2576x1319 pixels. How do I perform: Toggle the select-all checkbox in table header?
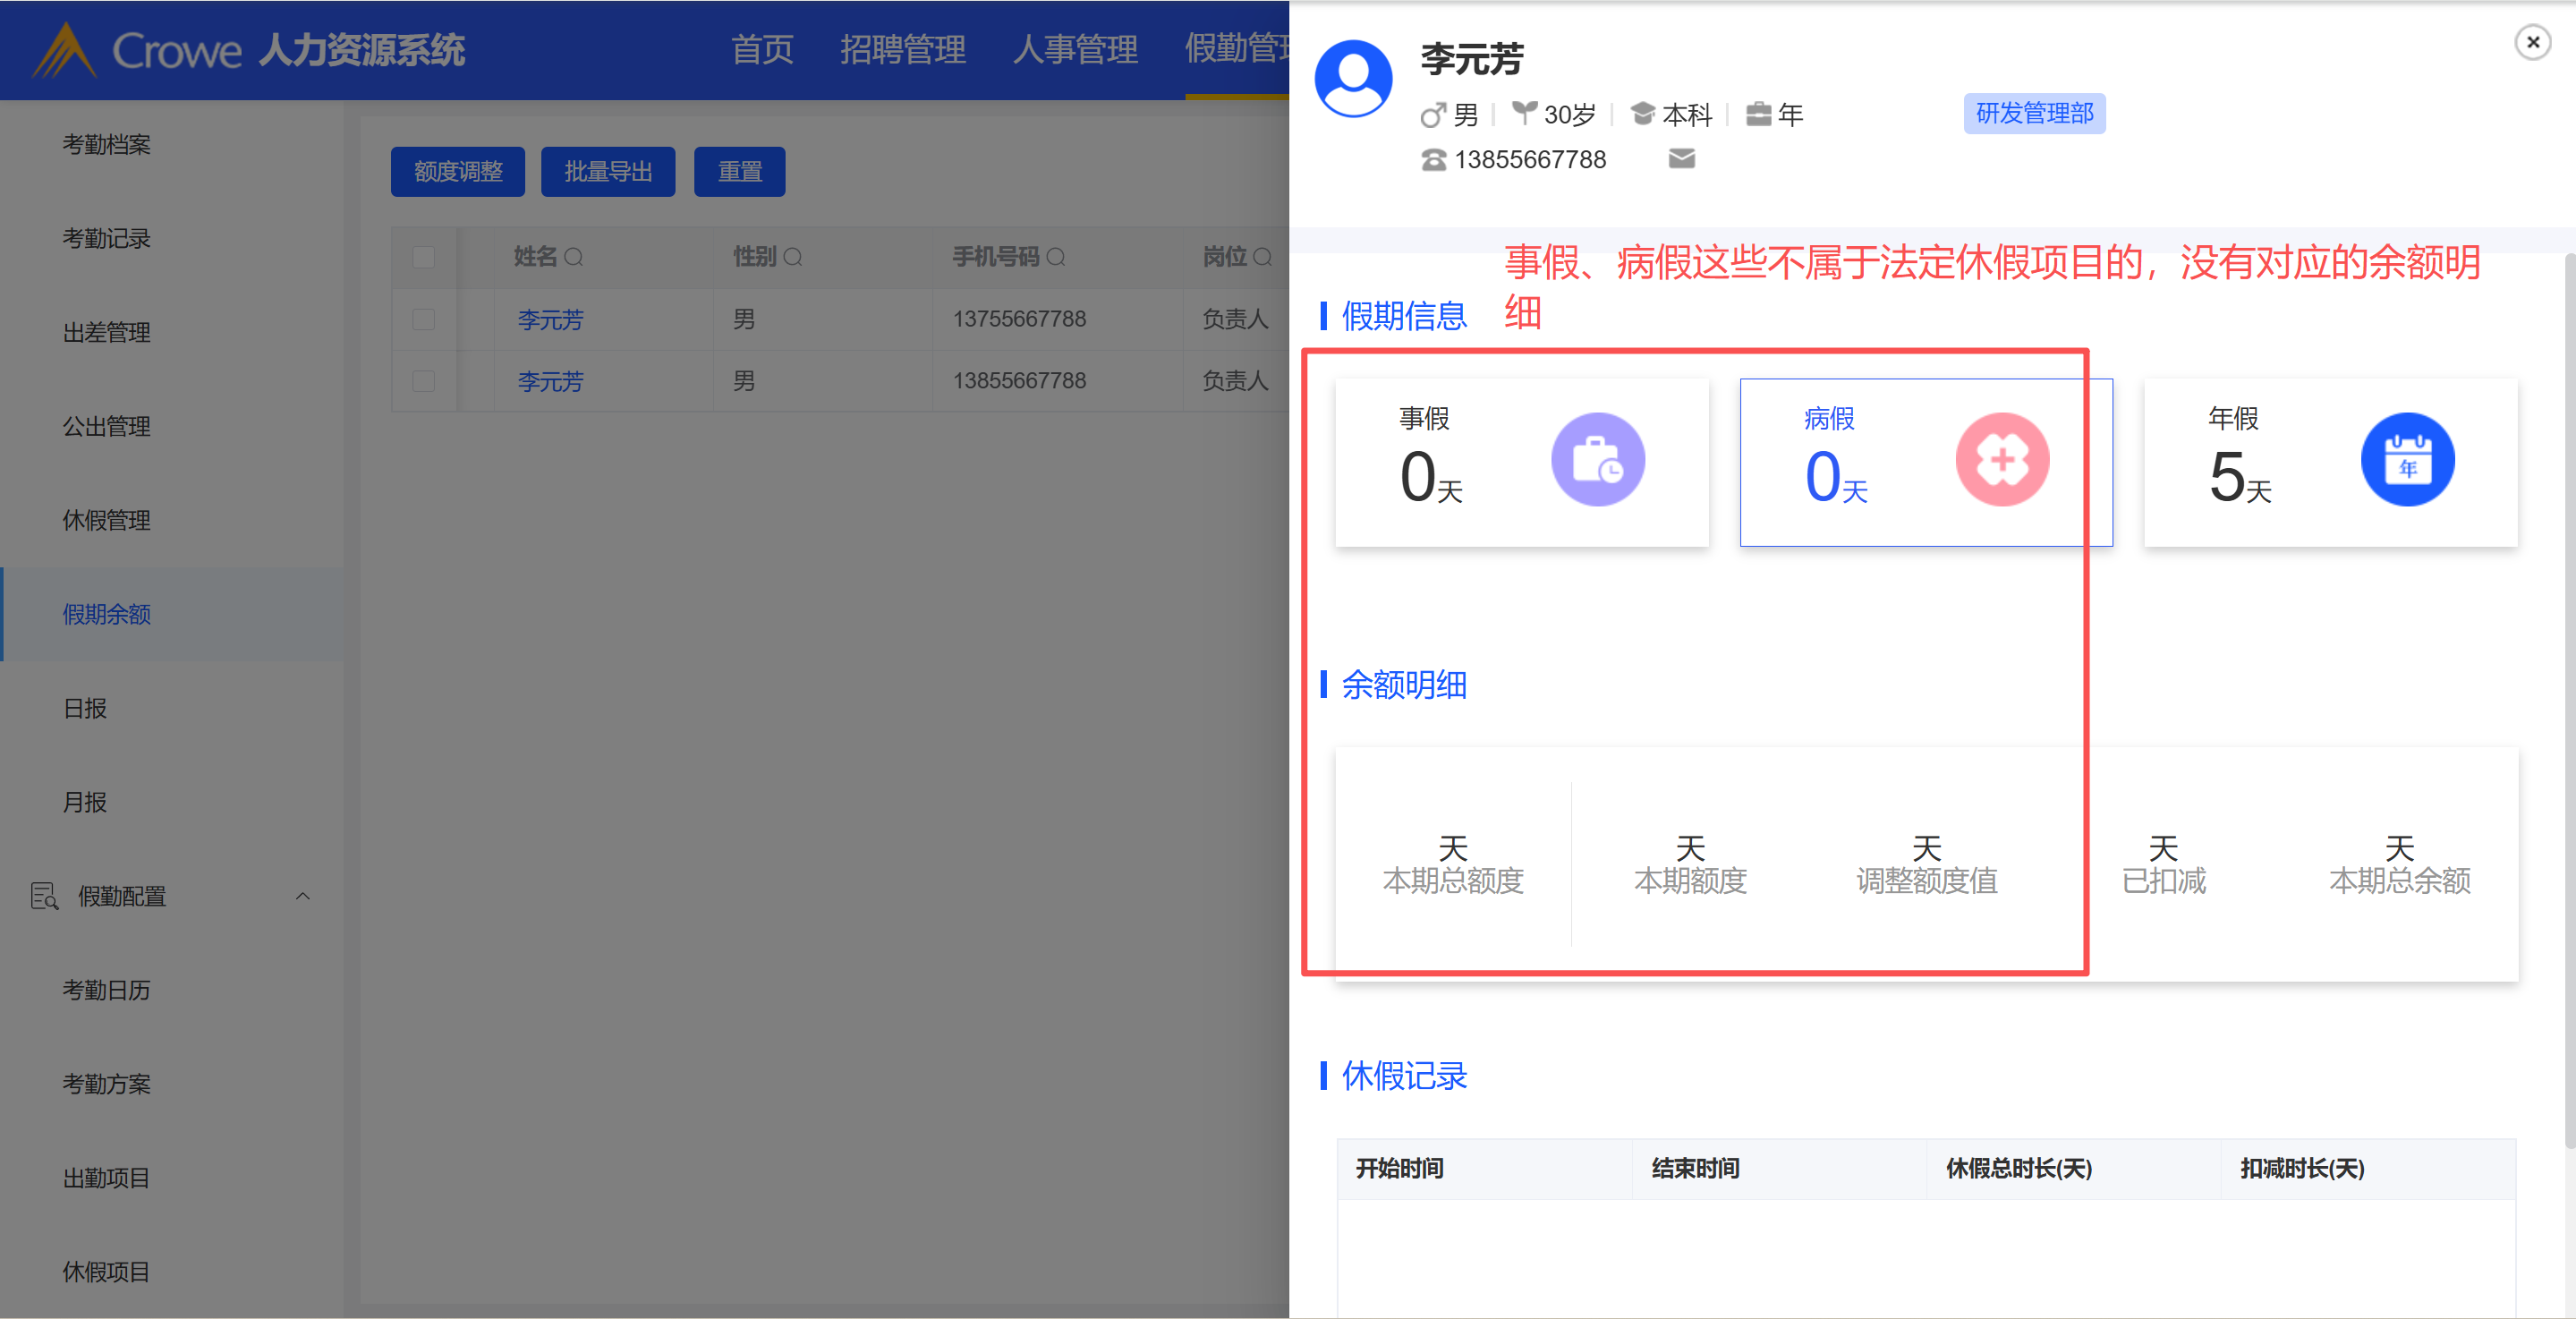pos(424,258)
